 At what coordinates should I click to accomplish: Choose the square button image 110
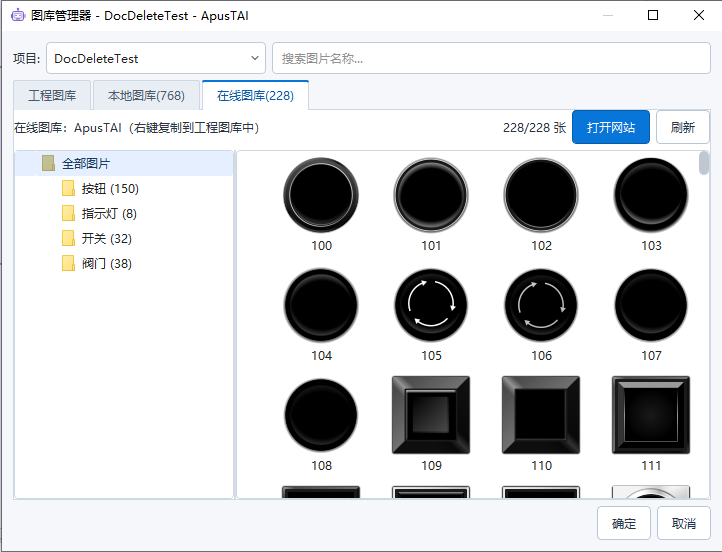541,415
